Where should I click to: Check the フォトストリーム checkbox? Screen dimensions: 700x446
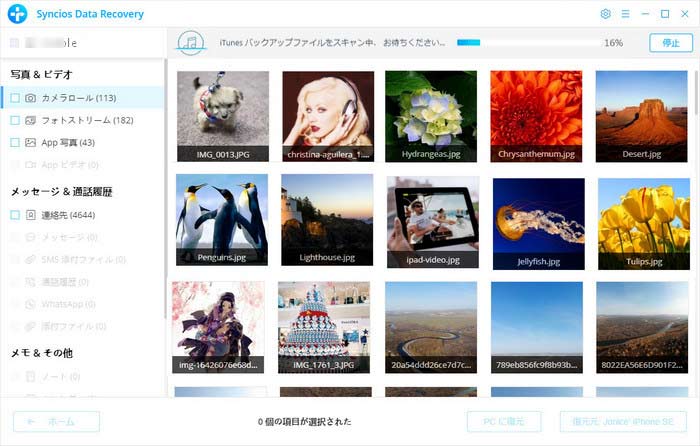tap(15, 120)
